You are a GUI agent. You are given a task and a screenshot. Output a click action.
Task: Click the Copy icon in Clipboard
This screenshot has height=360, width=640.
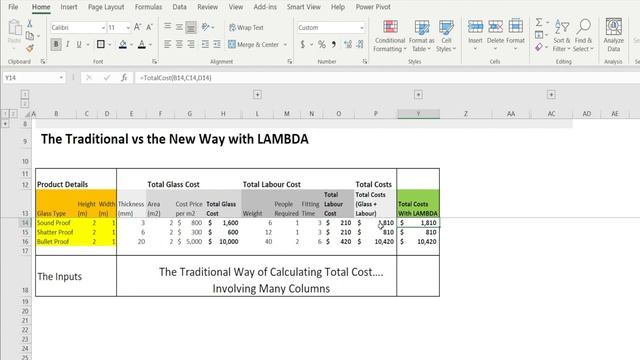[x=30, y=36]
